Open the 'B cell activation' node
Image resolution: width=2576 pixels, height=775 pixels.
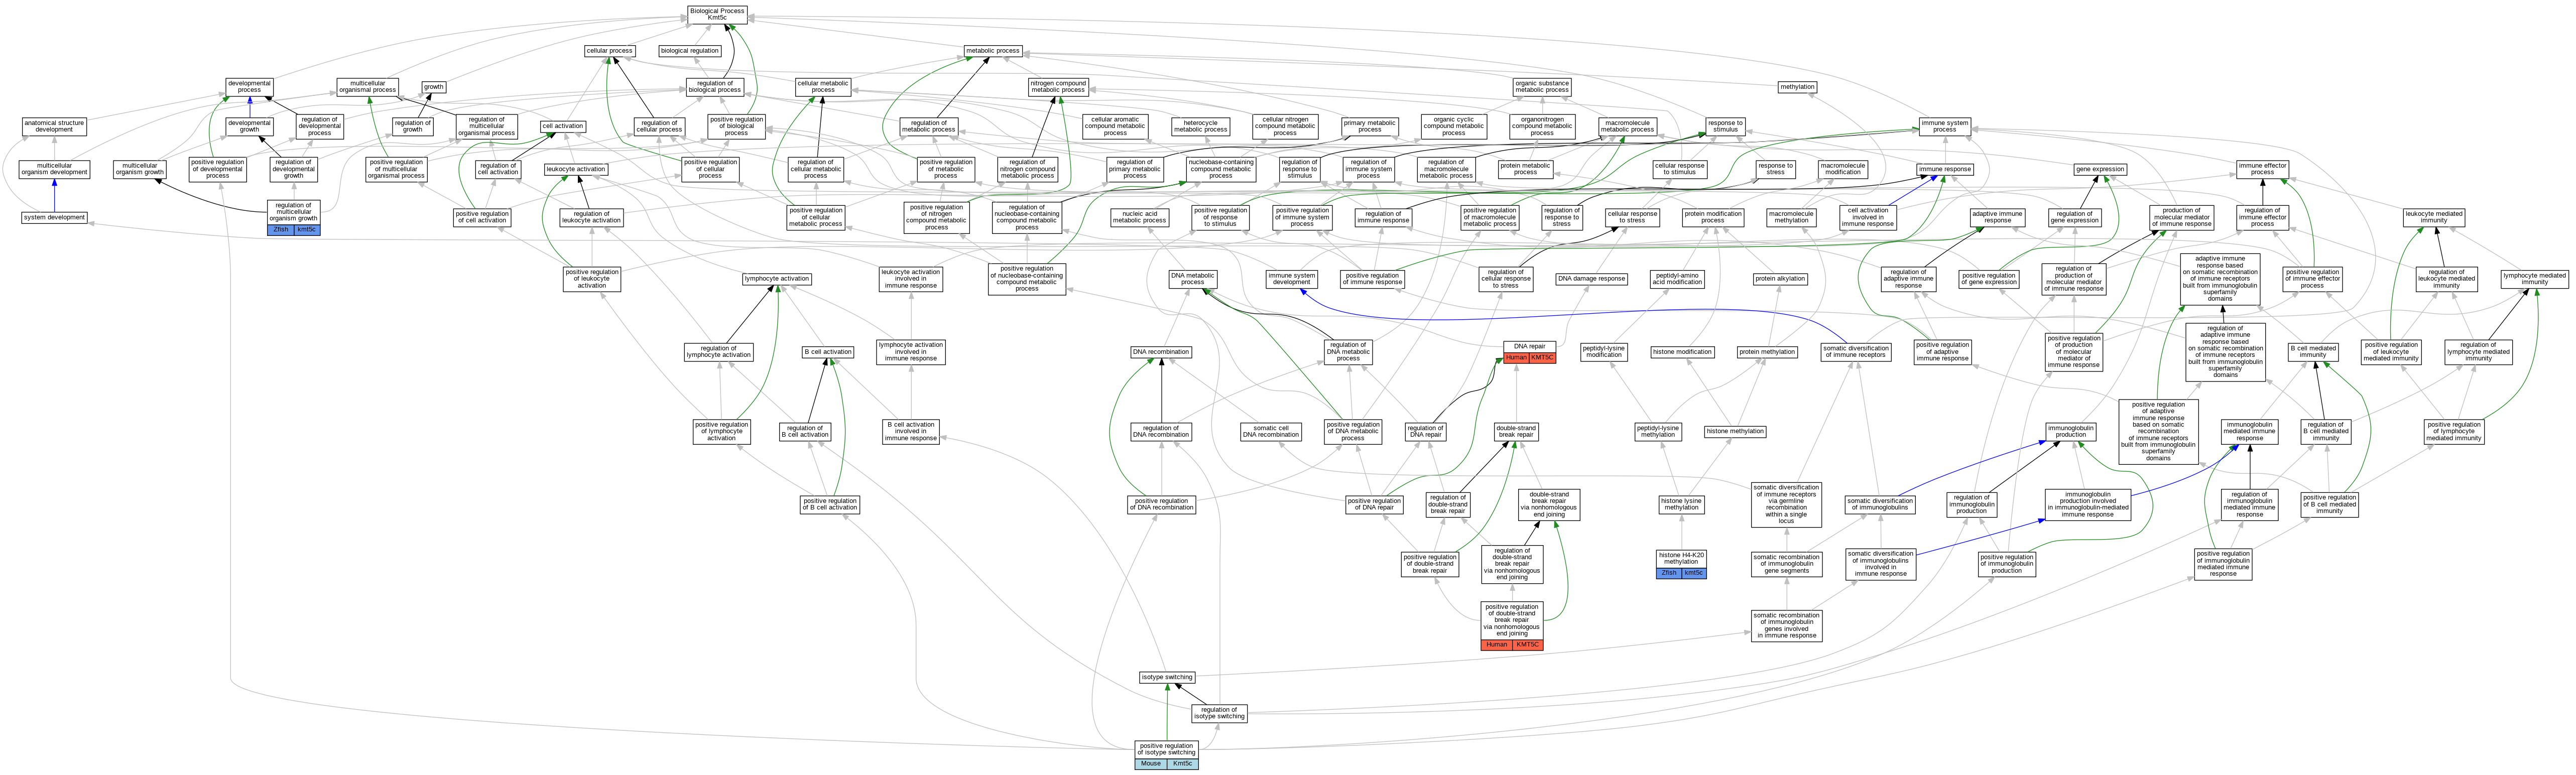click(828, 352)
